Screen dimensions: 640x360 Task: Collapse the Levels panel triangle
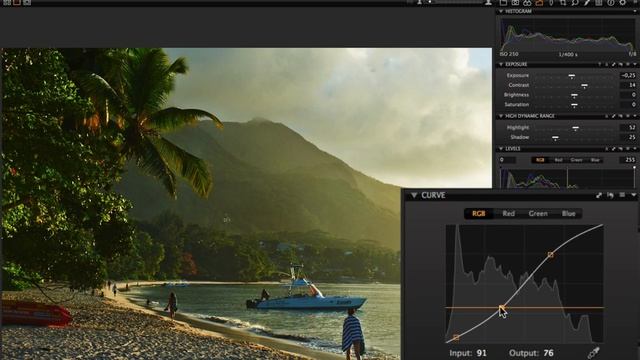click(501, 149)
